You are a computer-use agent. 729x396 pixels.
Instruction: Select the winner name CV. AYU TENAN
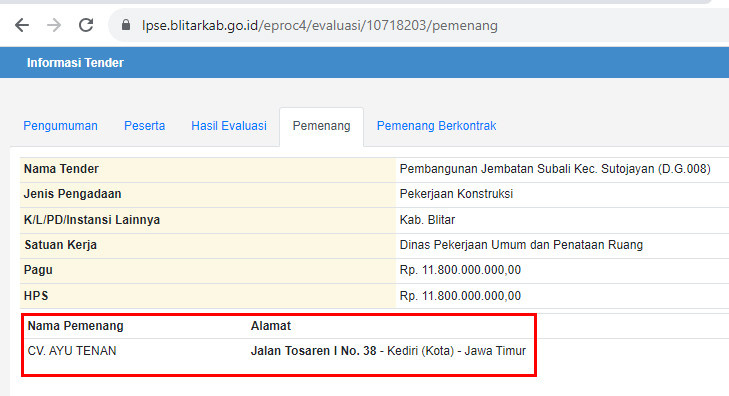click(x=72, y=351)
